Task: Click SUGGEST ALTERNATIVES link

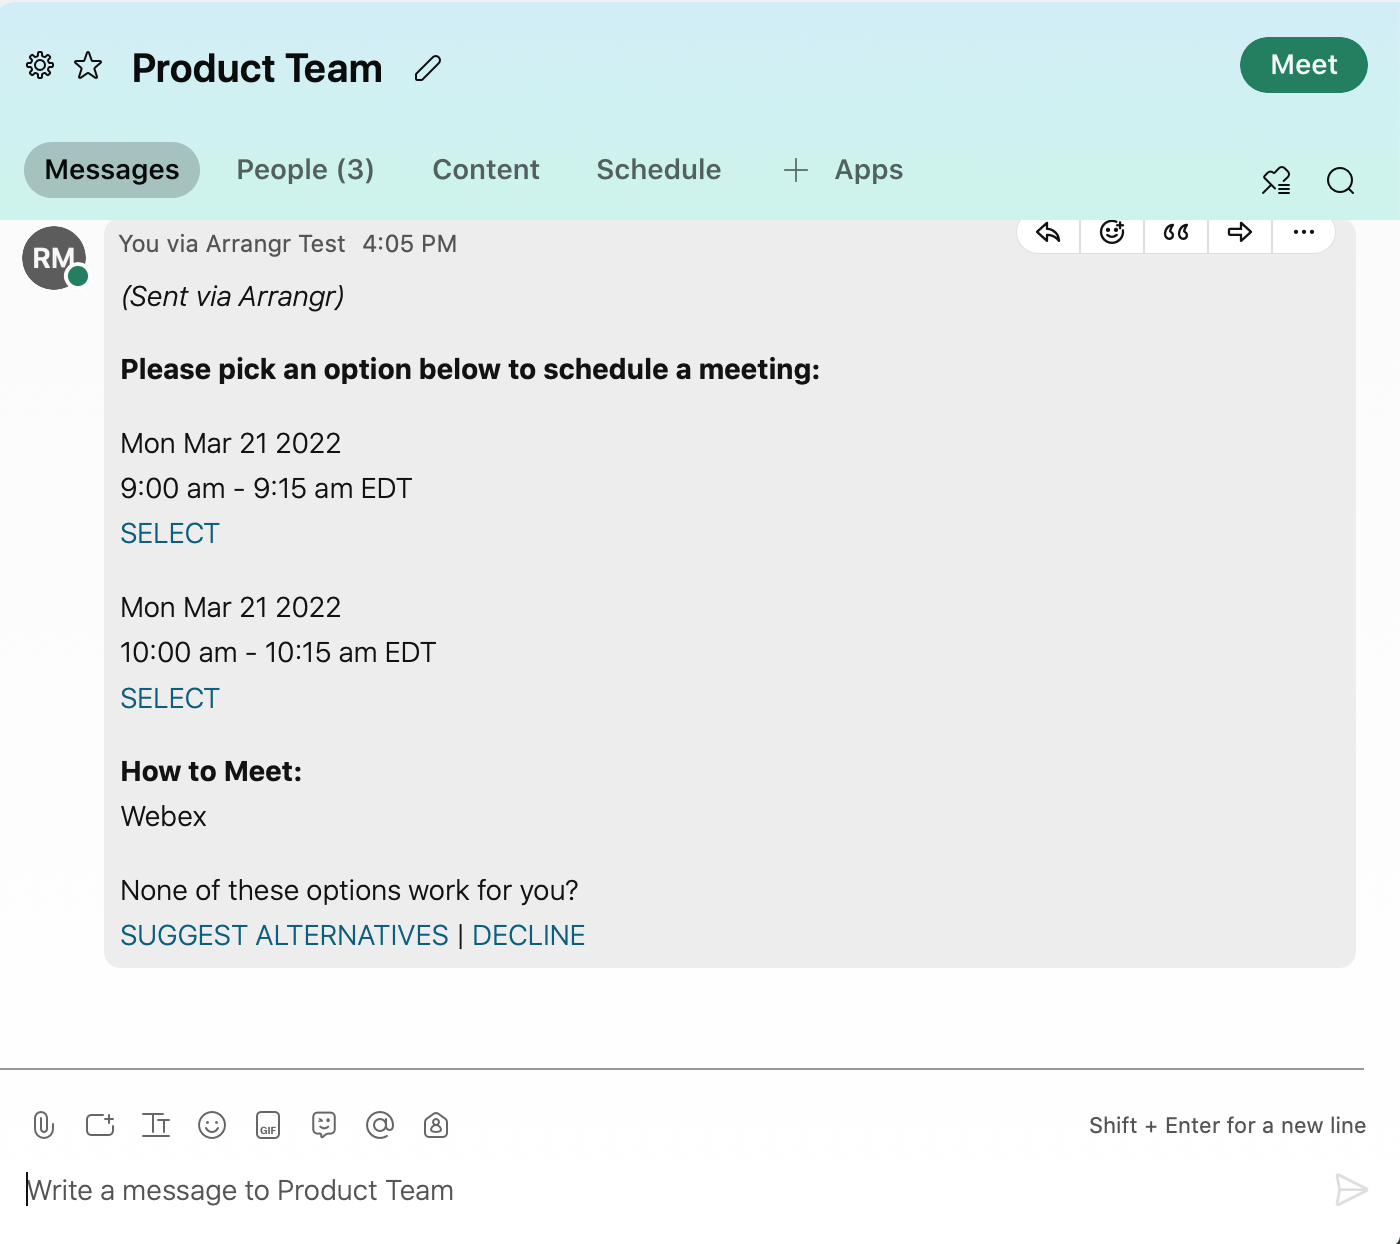Action: point(284,936)
